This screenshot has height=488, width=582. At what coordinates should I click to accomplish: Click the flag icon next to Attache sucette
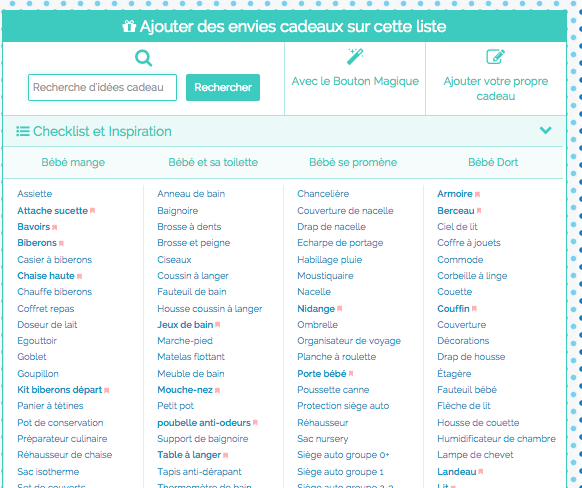click(x=92, y=211)
